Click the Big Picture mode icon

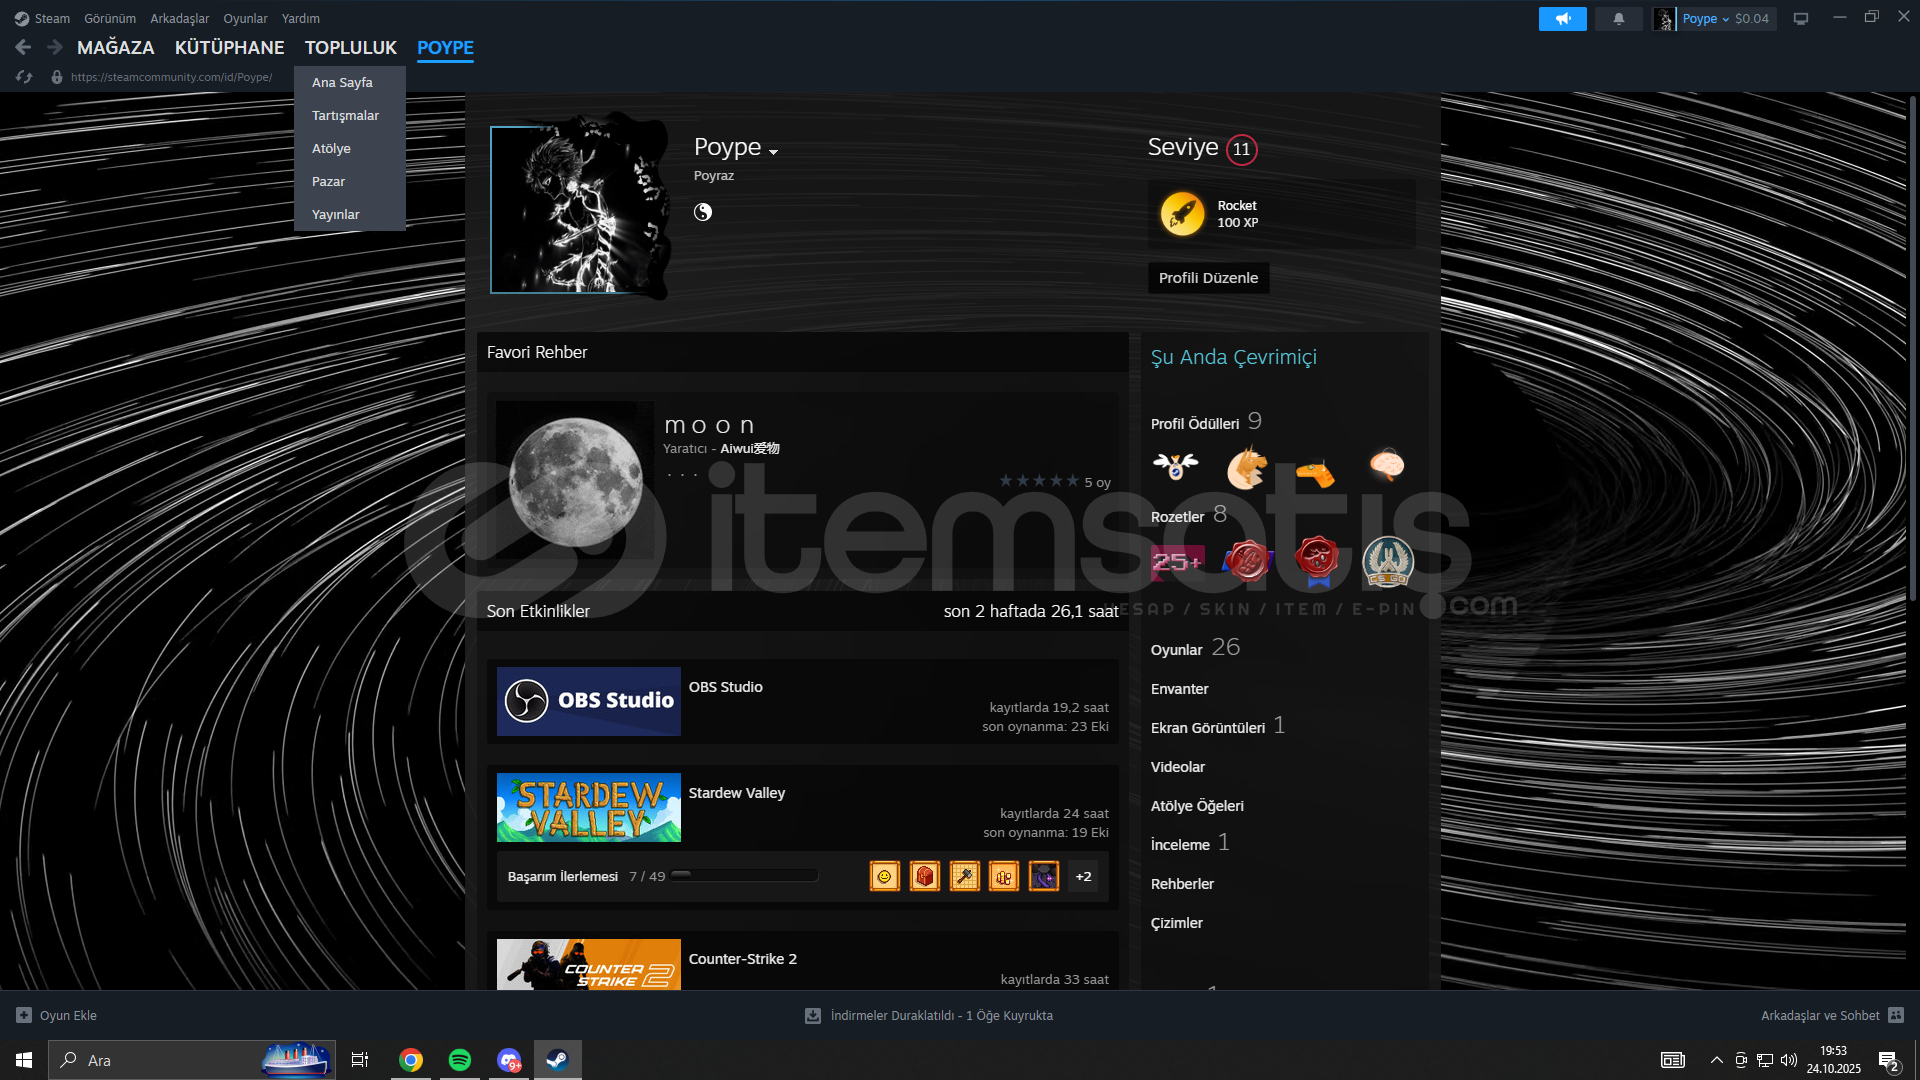click(1801, 19)
